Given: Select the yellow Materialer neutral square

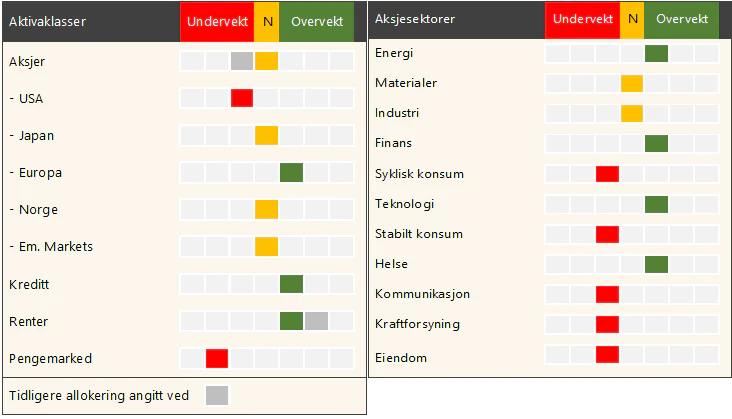Looking at the screenshot, I should click(632, 84).
